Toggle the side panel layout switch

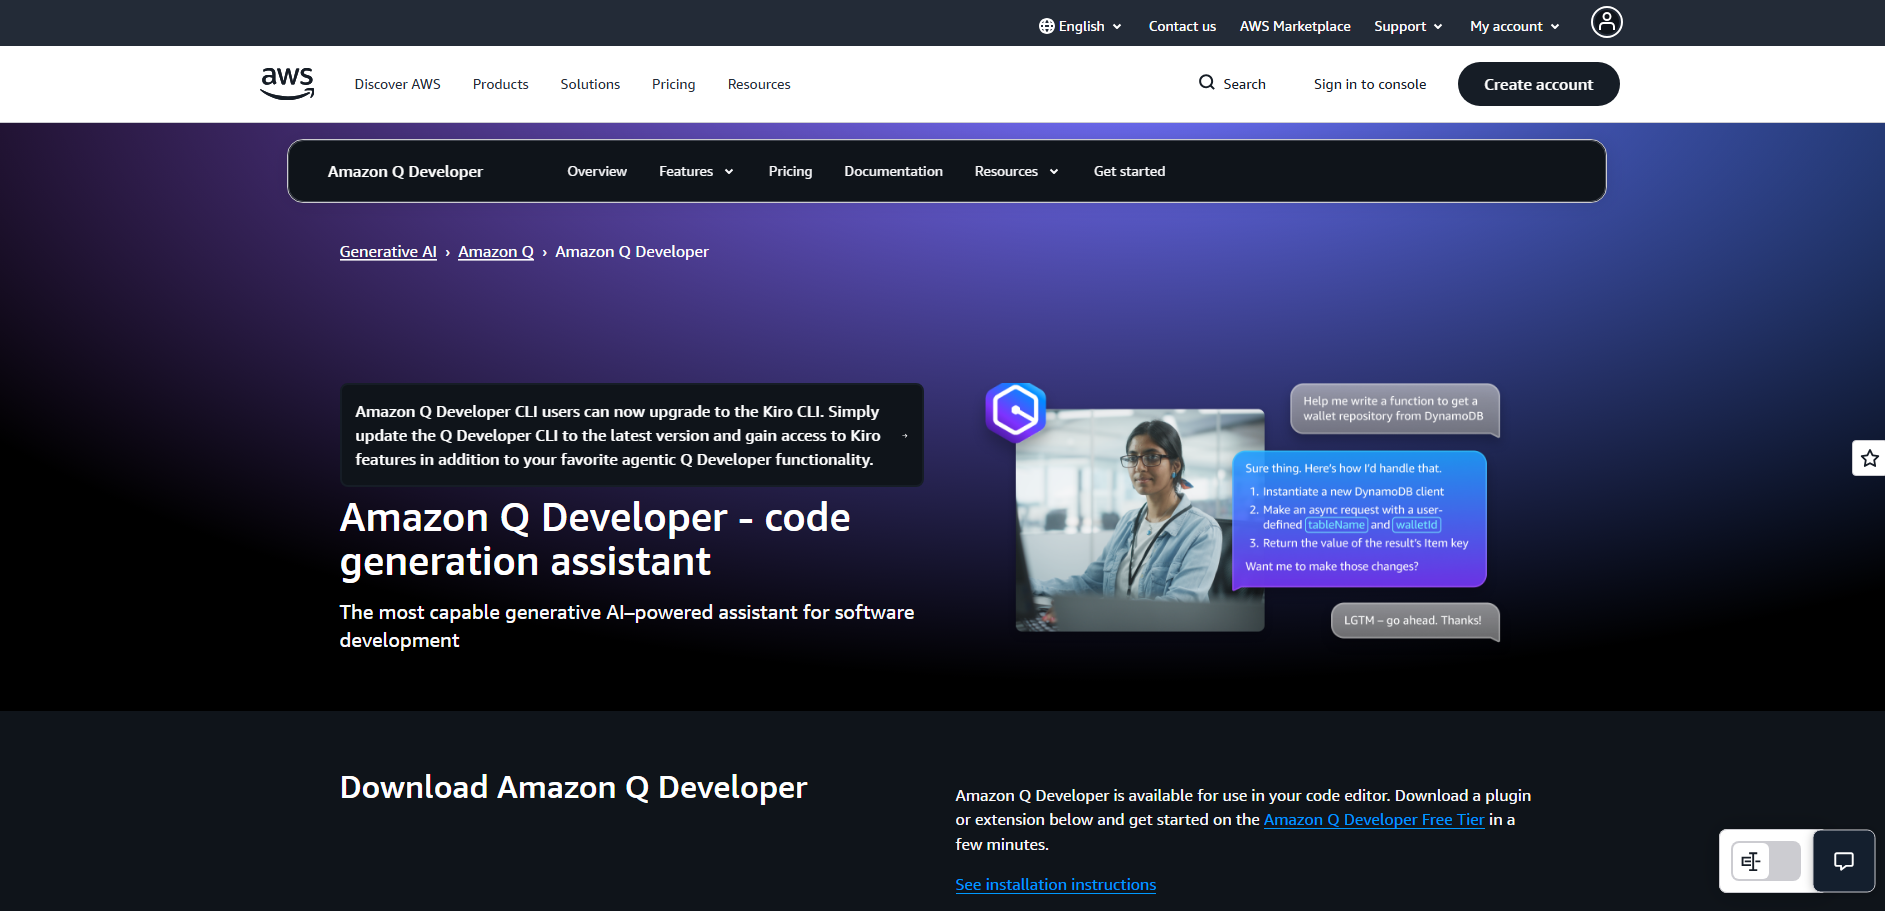pos(1766,861)
